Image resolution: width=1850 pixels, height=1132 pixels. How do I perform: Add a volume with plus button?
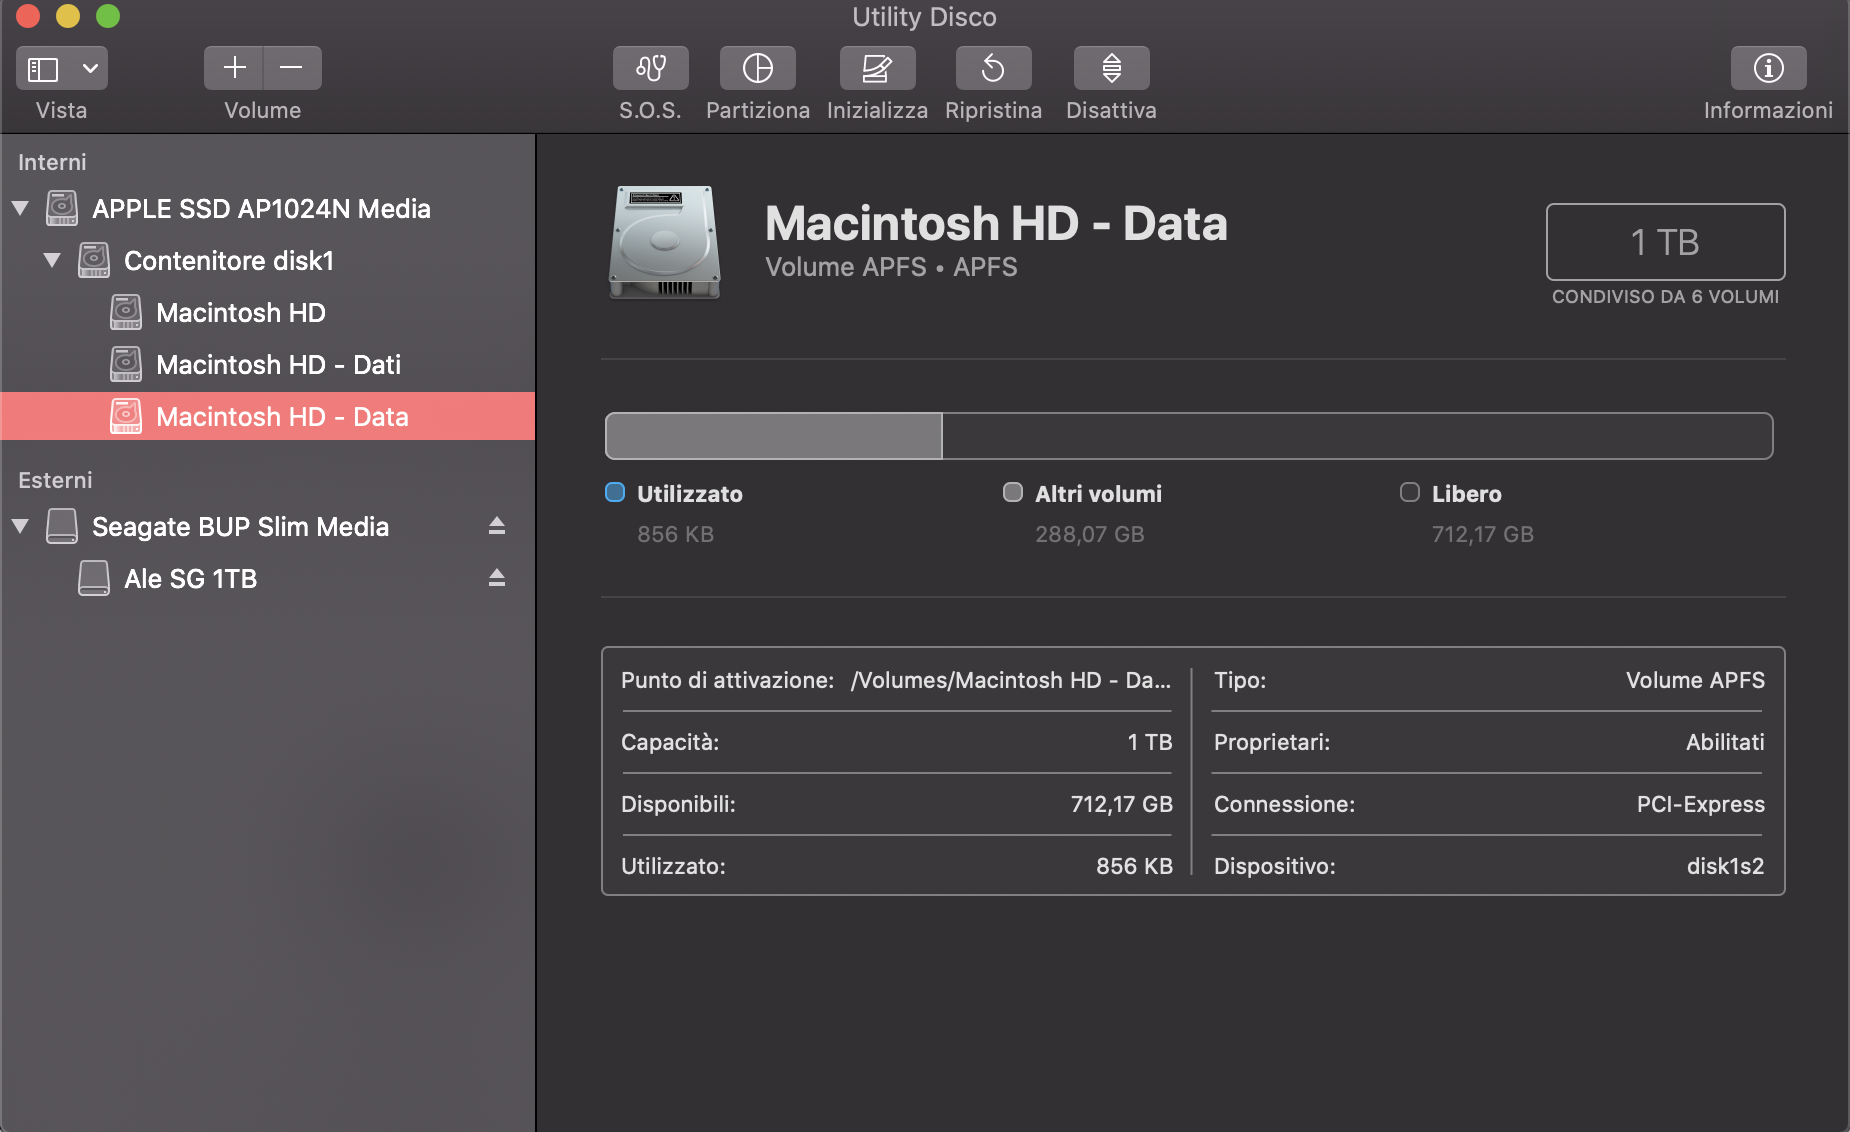[x=234, y=69]
